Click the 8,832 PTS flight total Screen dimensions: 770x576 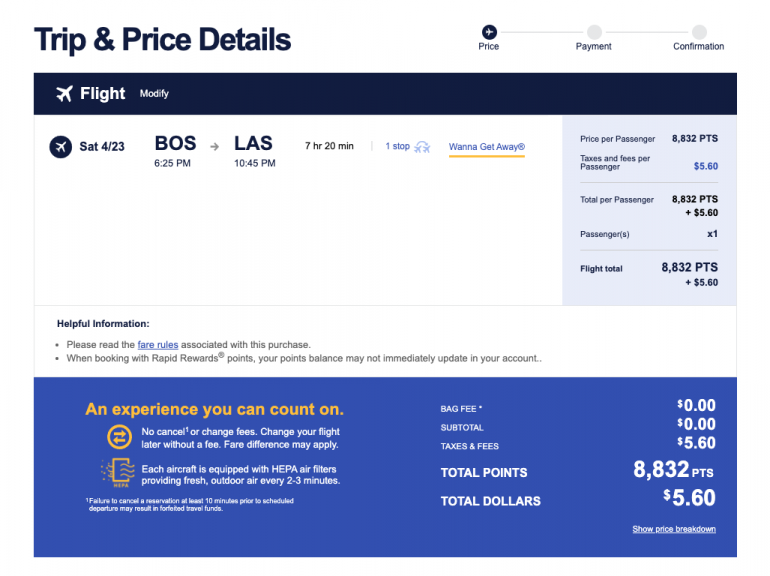pyautogui.click(x=689, y=268)
